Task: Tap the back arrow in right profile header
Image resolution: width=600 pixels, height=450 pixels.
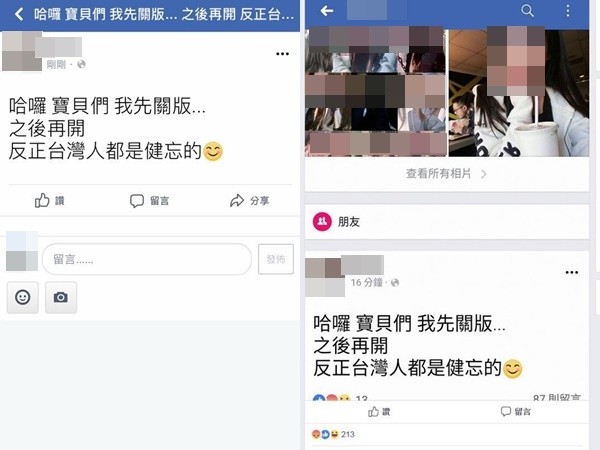Action: (326, 11)
